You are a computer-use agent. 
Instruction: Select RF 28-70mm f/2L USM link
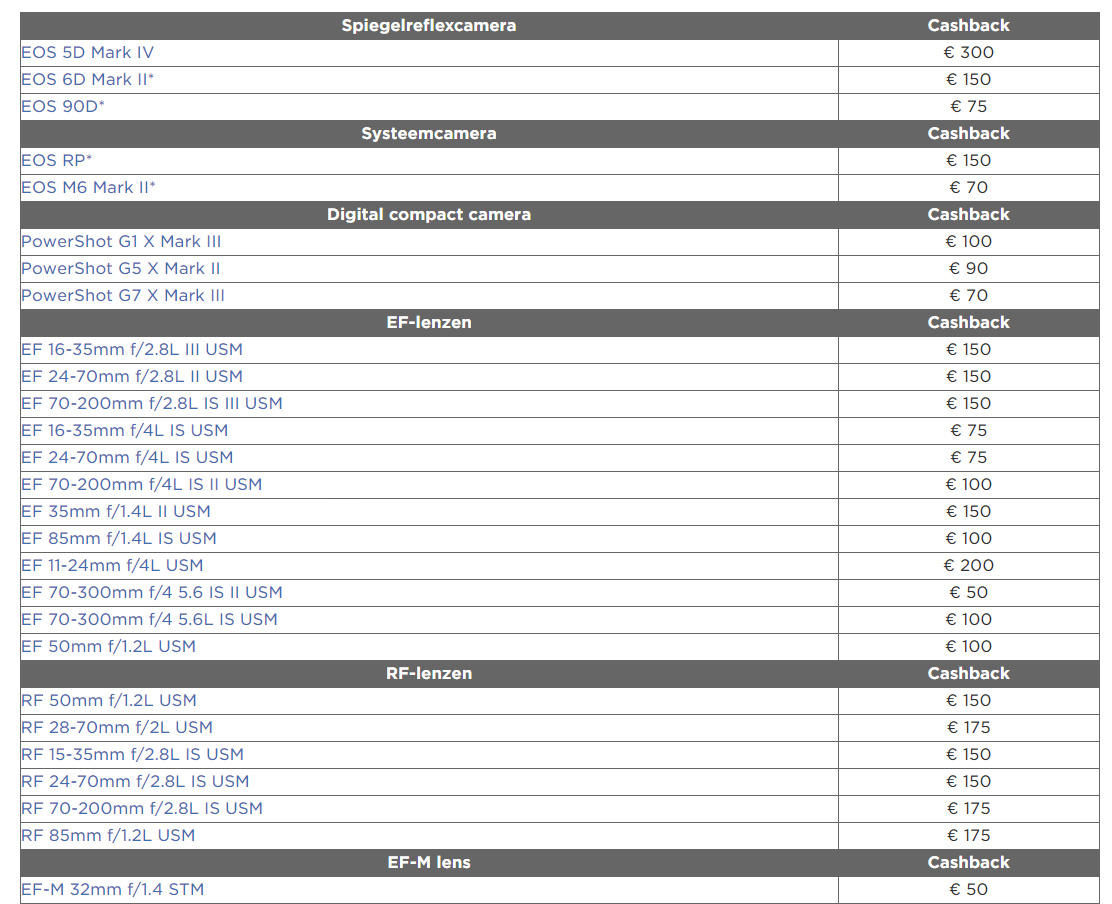pyautogui.click(x=117, y=728)
